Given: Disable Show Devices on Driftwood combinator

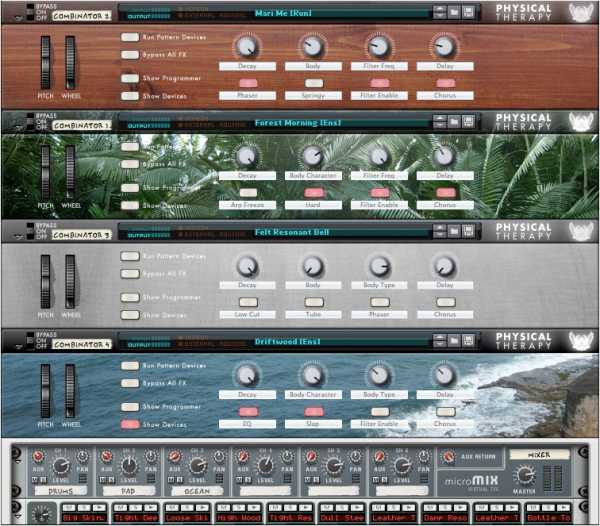Looking at the screenshot, I should [130, 425].
